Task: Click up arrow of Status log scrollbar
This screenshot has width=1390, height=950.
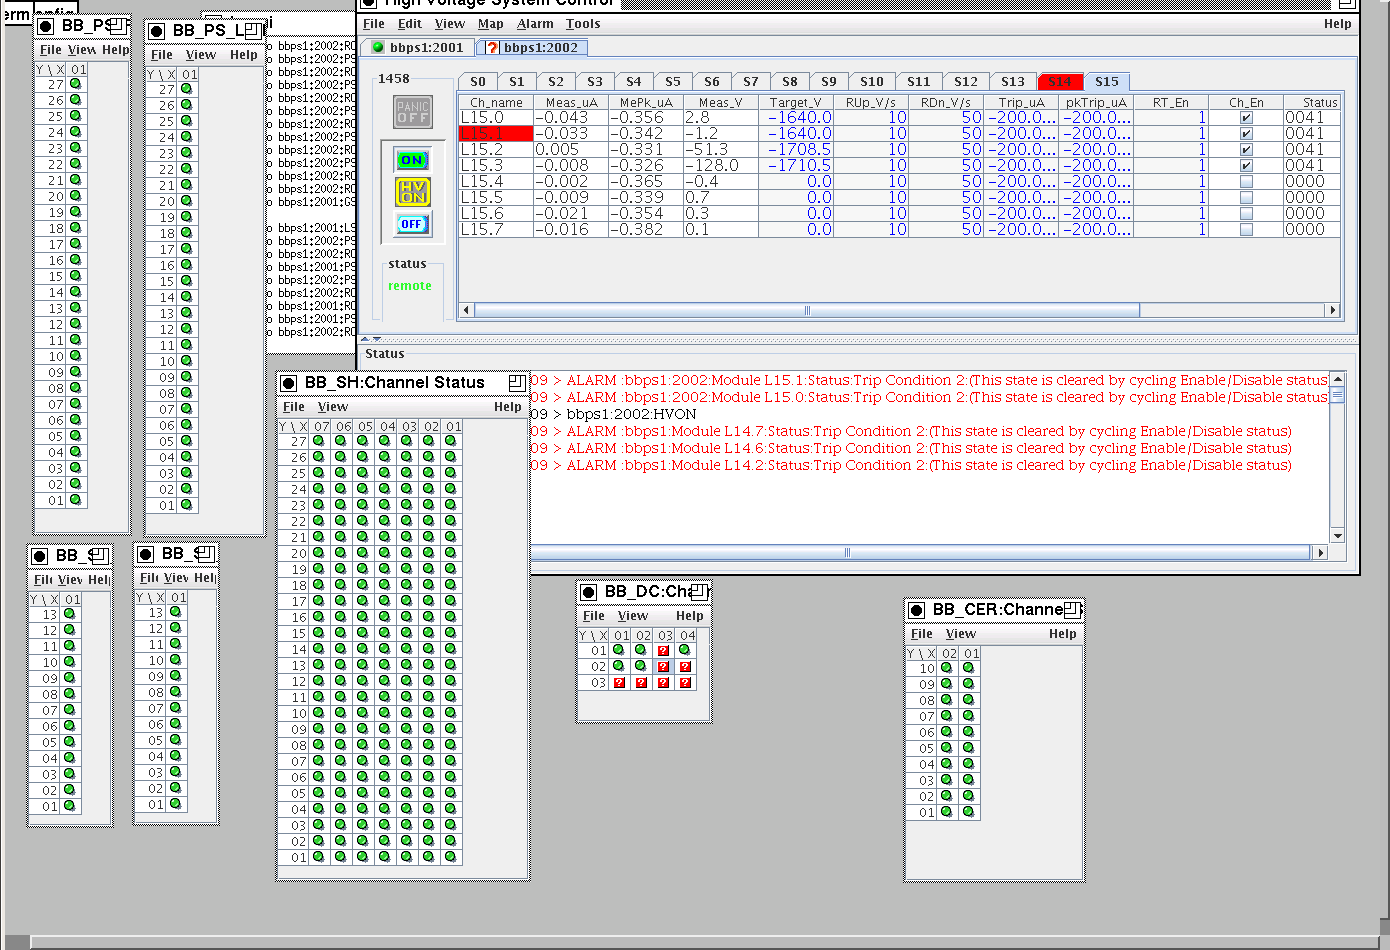Action: [x=1338, y=380]
